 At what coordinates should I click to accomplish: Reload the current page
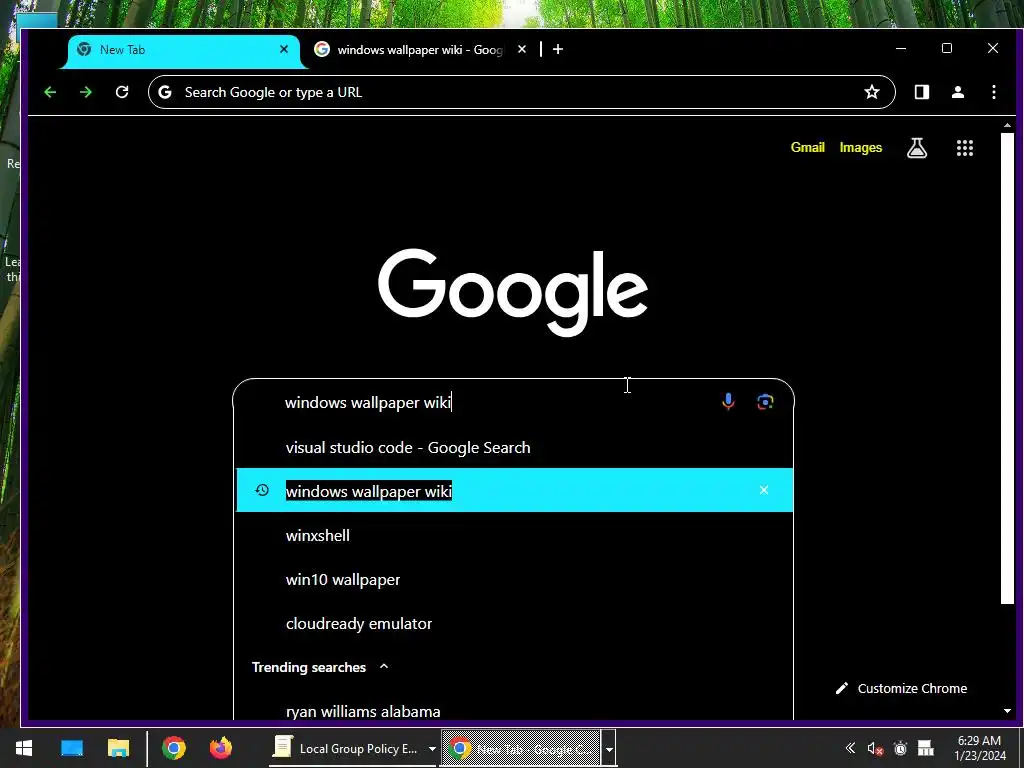point(121,92)
